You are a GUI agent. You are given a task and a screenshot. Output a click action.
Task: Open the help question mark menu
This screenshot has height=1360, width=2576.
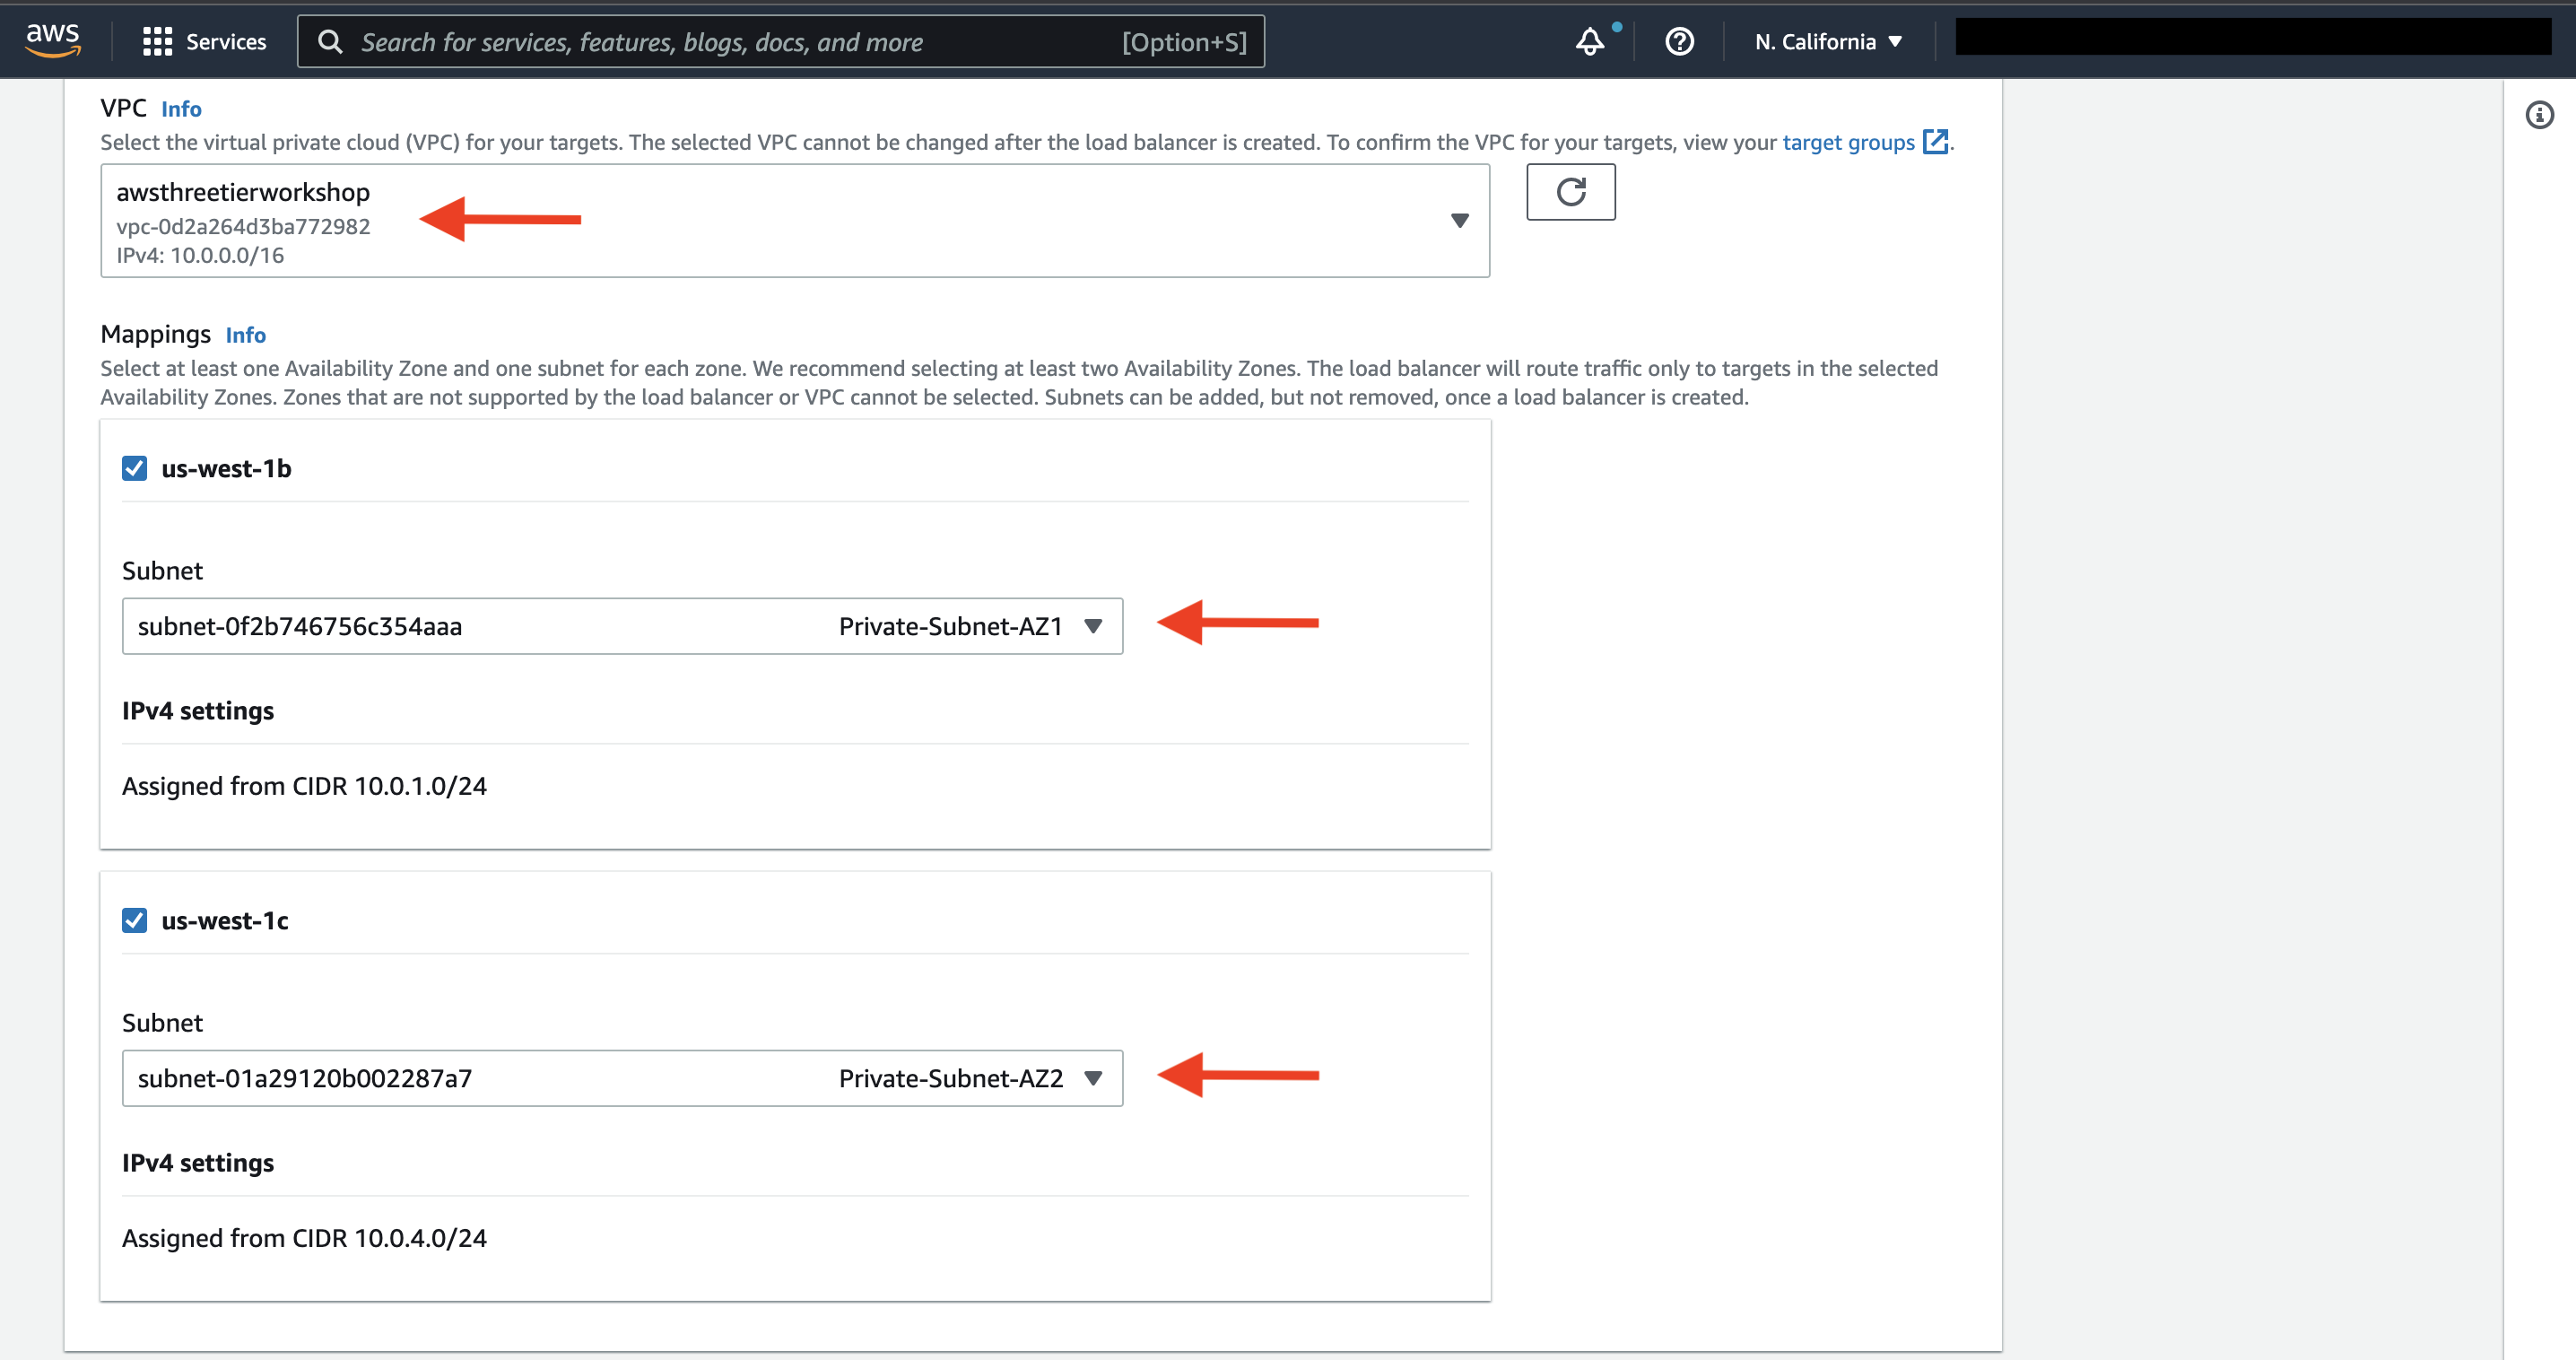click(1679, 41)
